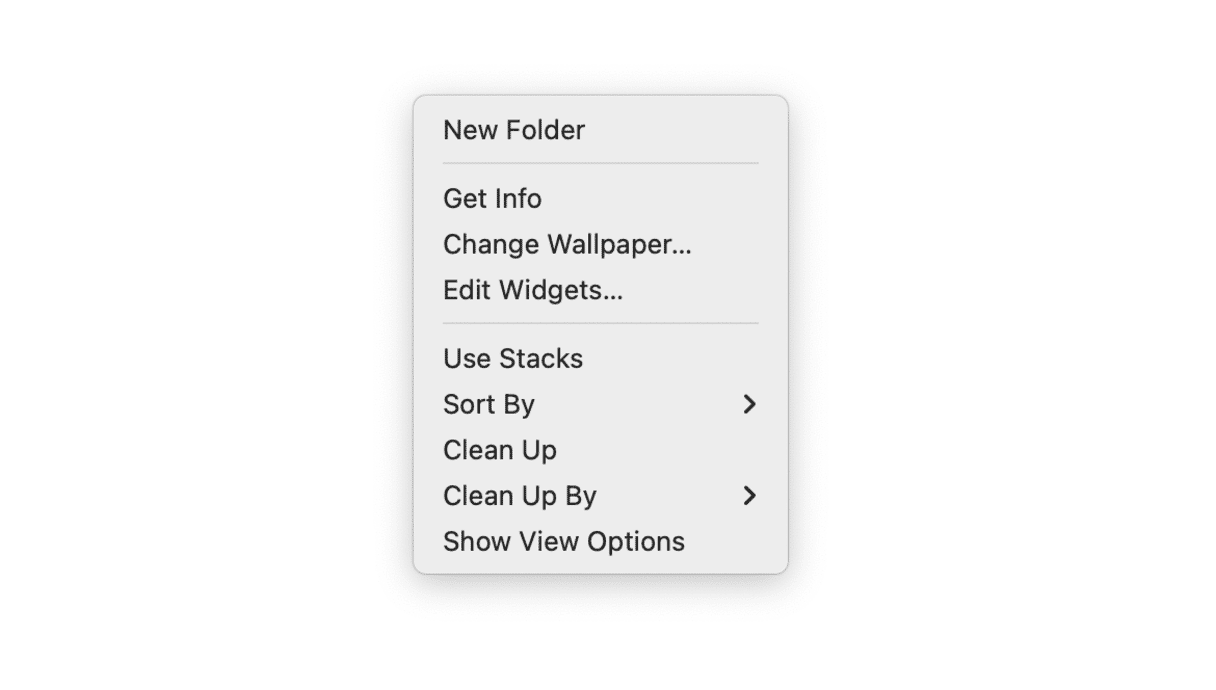Click the Sort By label text
The image size is (1216, 690).
click(489, 404)
